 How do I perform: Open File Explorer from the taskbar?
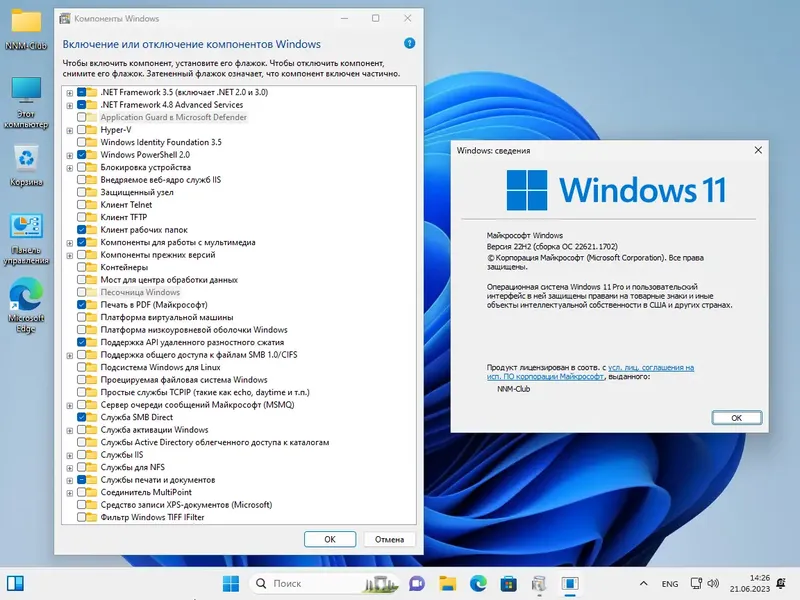click(447, 583)
